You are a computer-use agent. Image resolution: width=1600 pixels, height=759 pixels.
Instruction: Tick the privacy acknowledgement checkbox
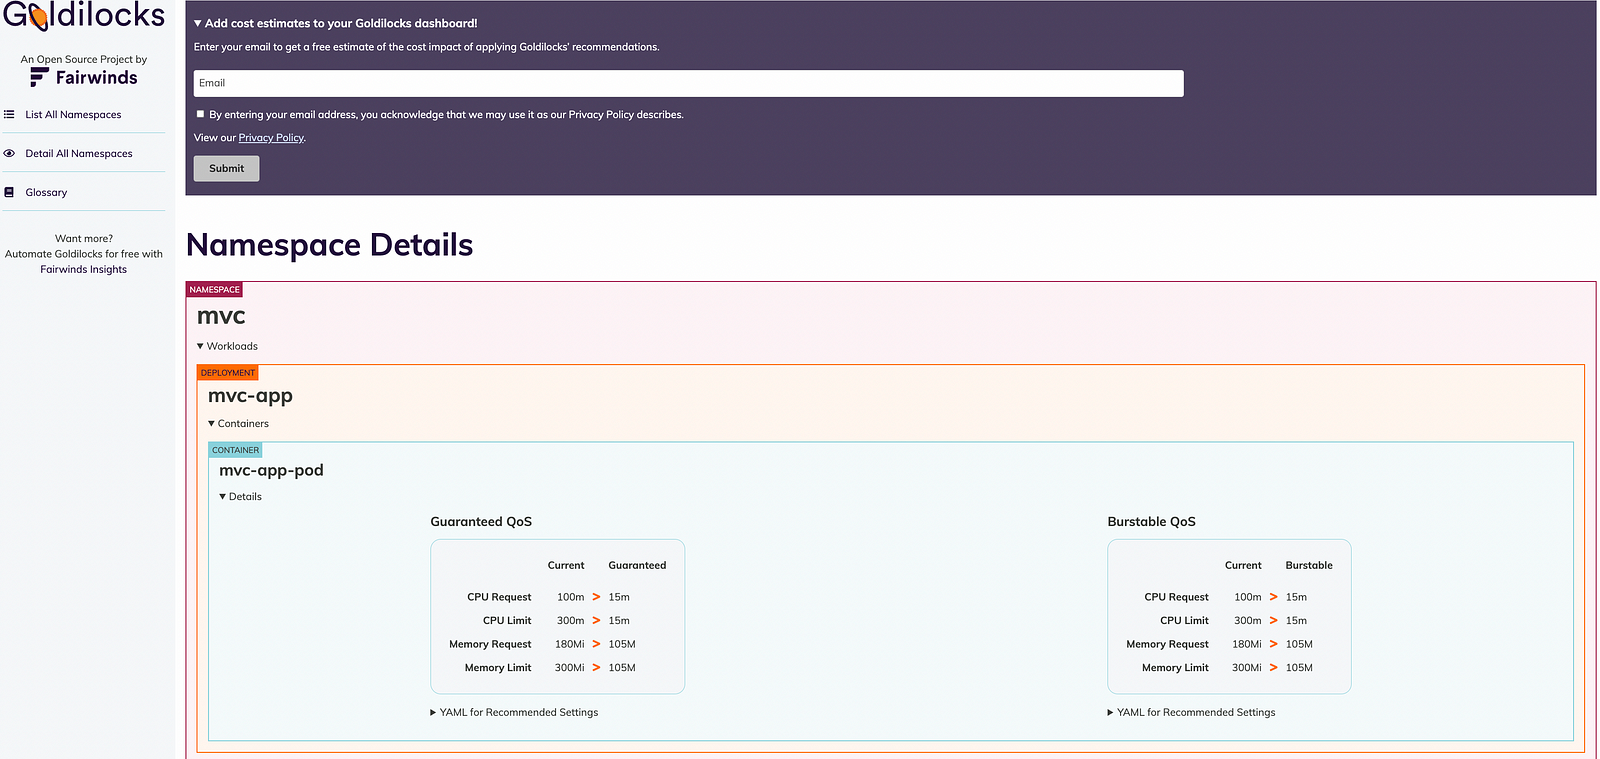pyautogui.click(x=200, y=114)
